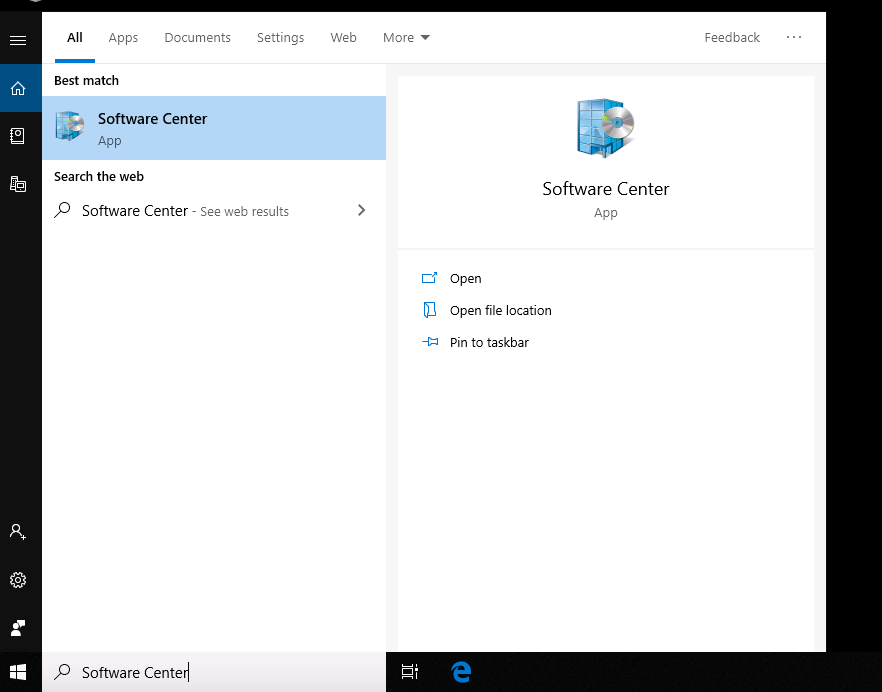Screen dimensions: 882x692
Task: Launch Microsoft Edge from the taskbar
Action: tap(461, 672)
